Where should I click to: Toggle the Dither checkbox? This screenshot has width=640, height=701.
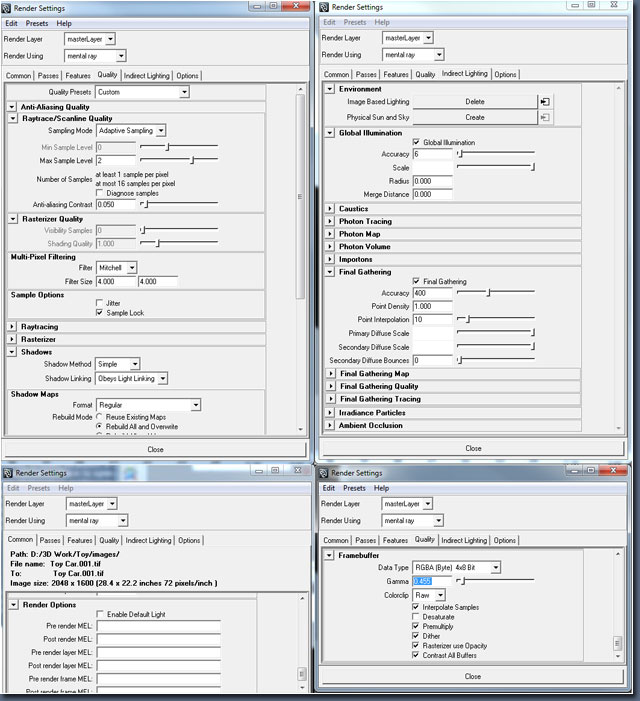click(x=416, y=636)
